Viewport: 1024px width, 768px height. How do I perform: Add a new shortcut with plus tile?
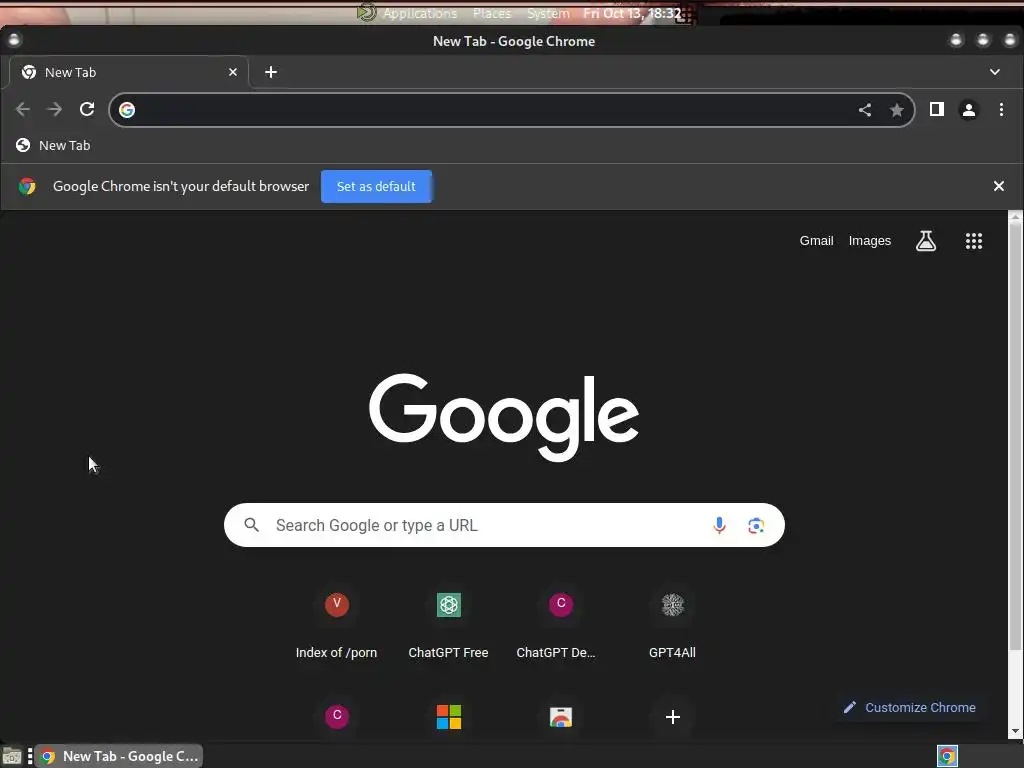(x=672, y=716)
